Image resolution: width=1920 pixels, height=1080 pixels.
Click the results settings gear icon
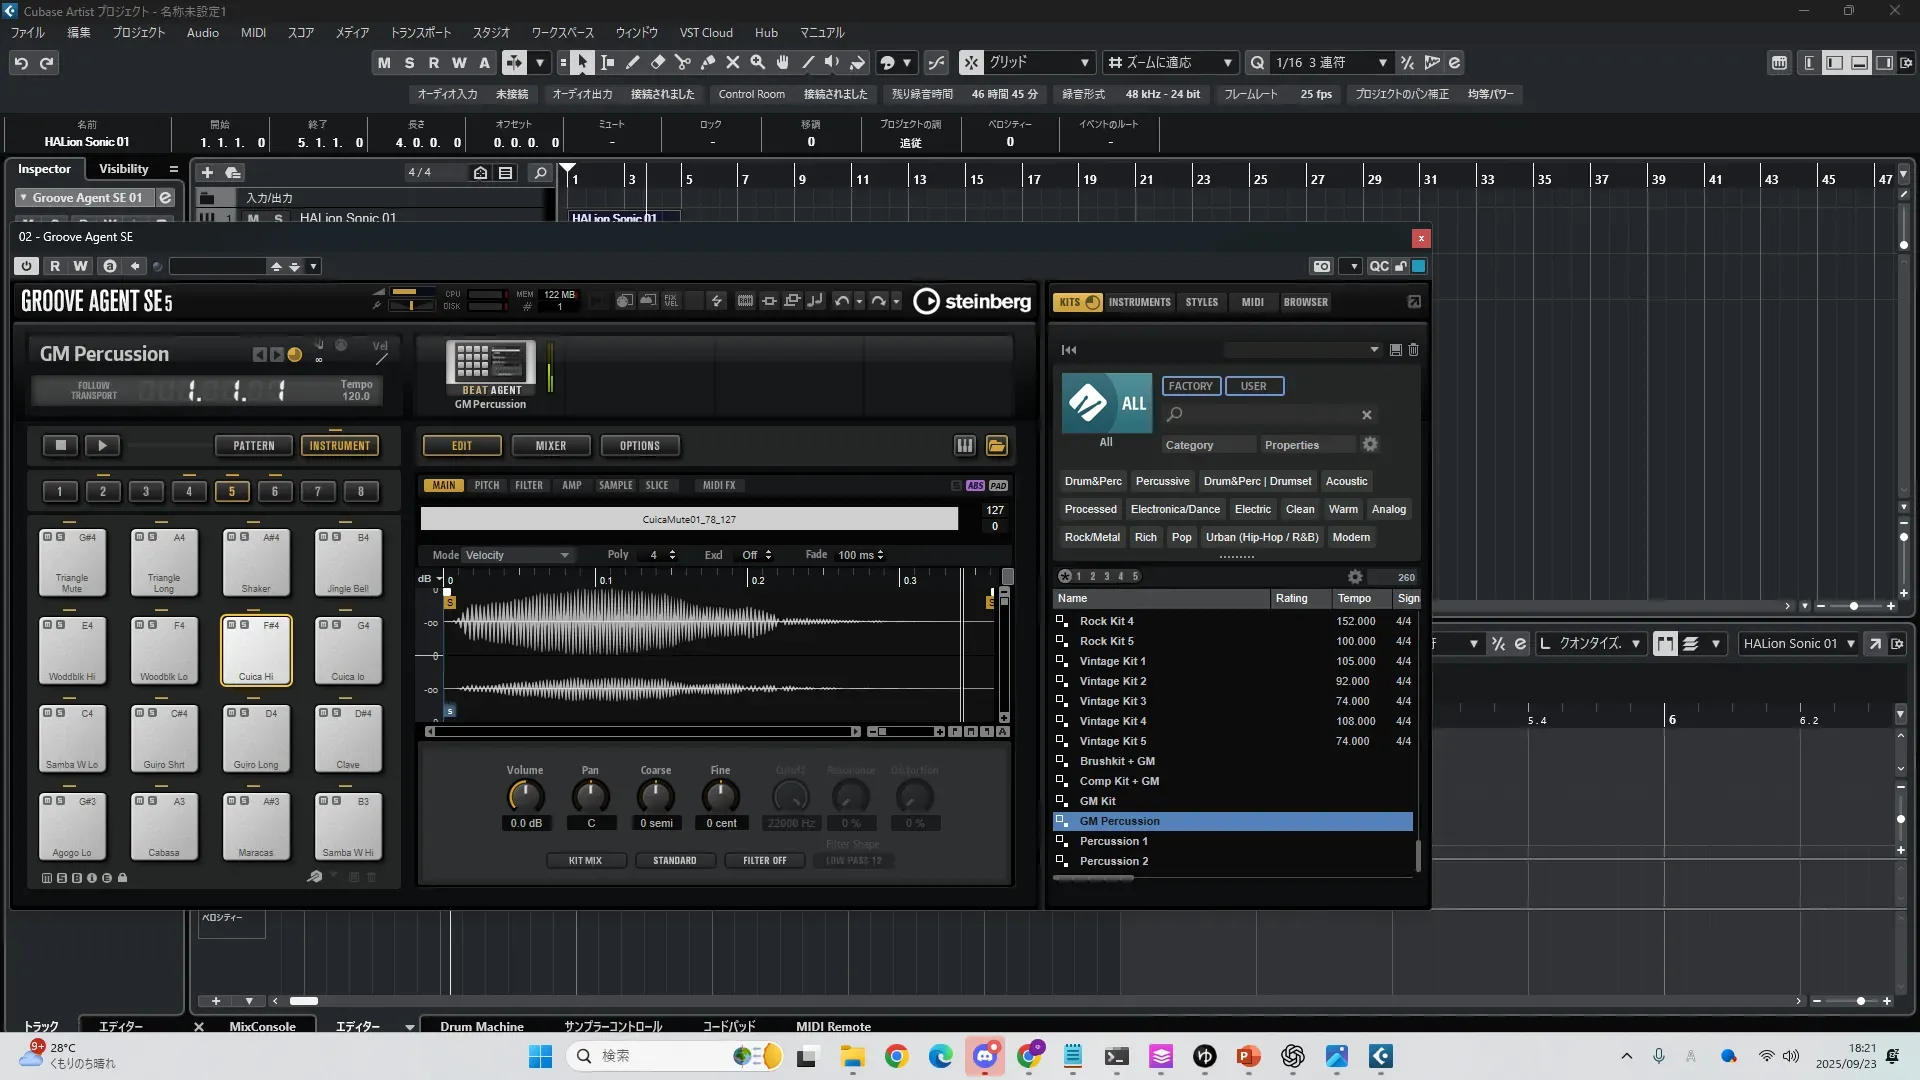[1354, 577]
